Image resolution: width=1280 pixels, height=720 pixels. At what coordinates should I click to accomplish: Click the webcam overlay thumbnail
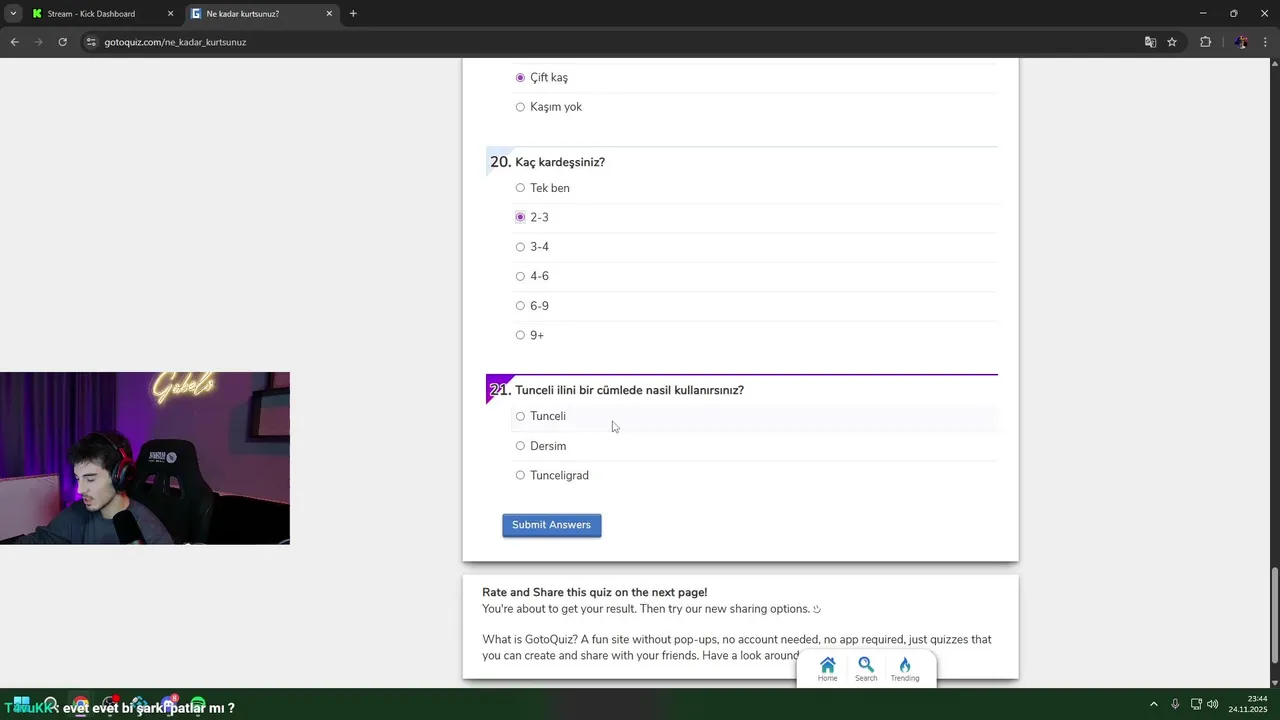(x=145, y=458)
